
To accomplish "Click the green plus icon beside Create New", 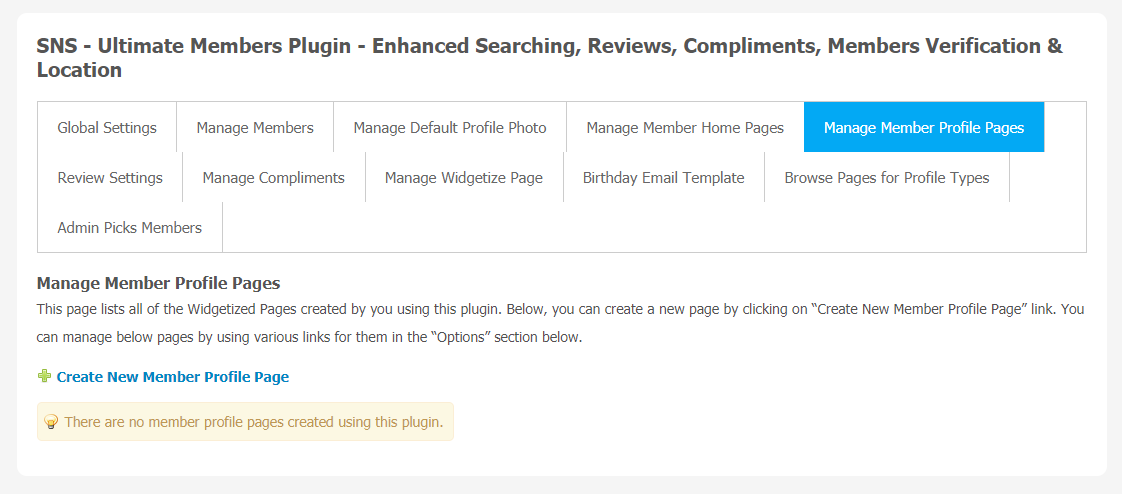I will point(44,376).
